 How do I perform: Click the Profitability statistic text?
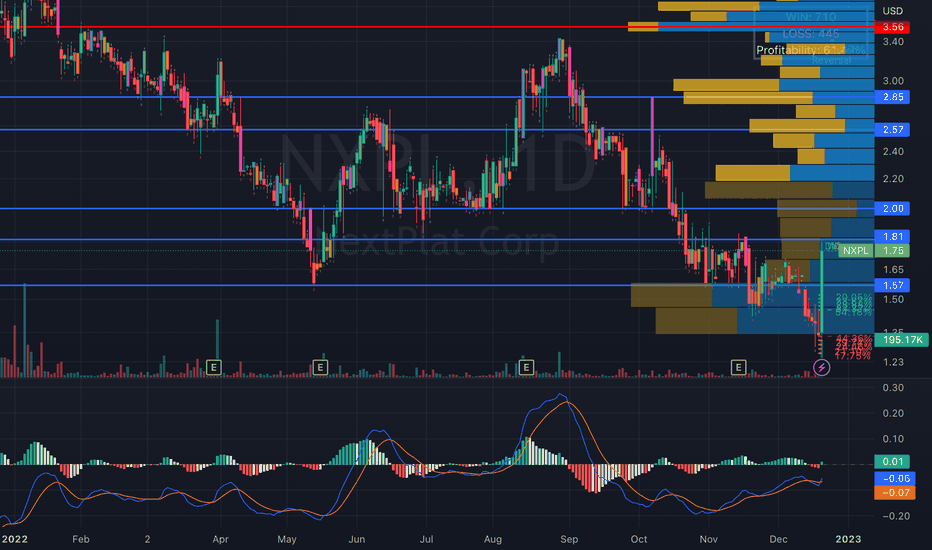[811, 51]
